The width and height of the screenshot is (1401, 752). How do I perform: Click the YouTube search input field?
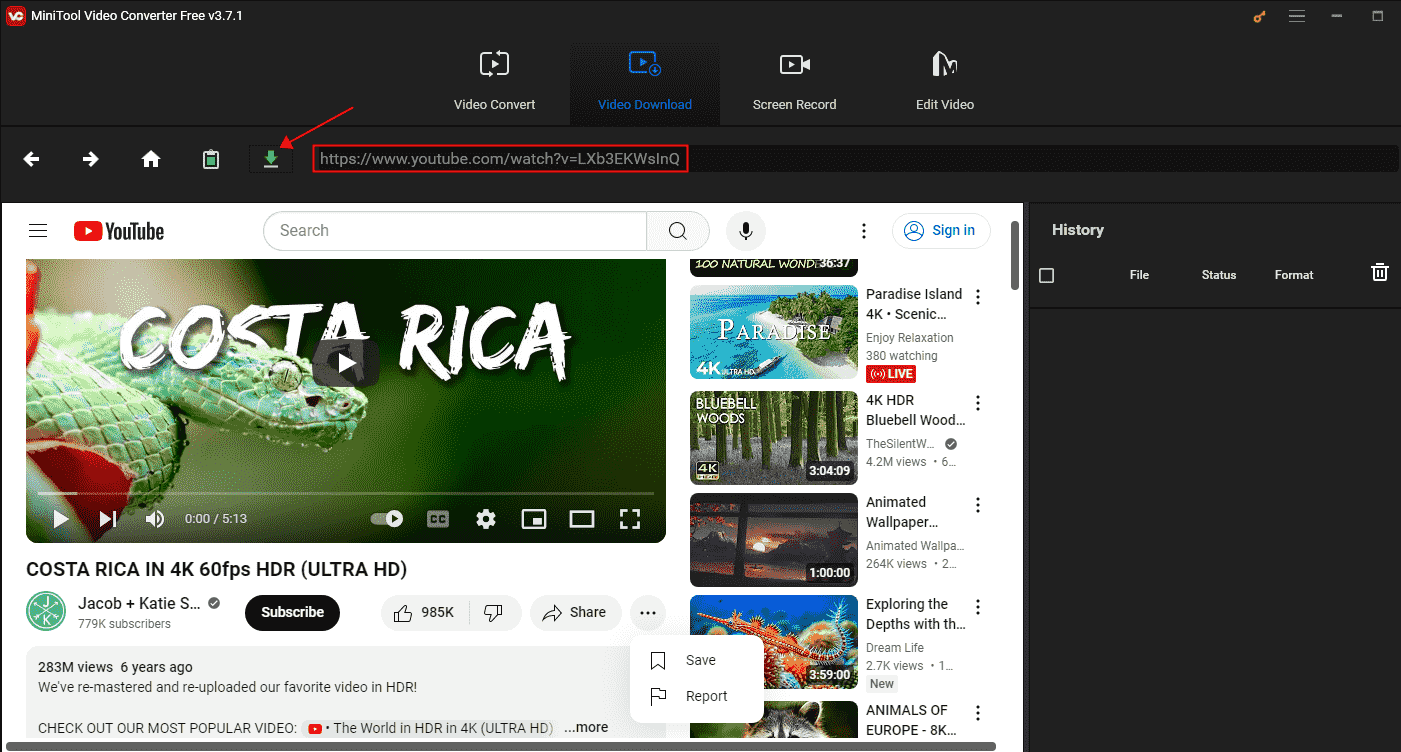pyautogui.click(x=455, y=231)
